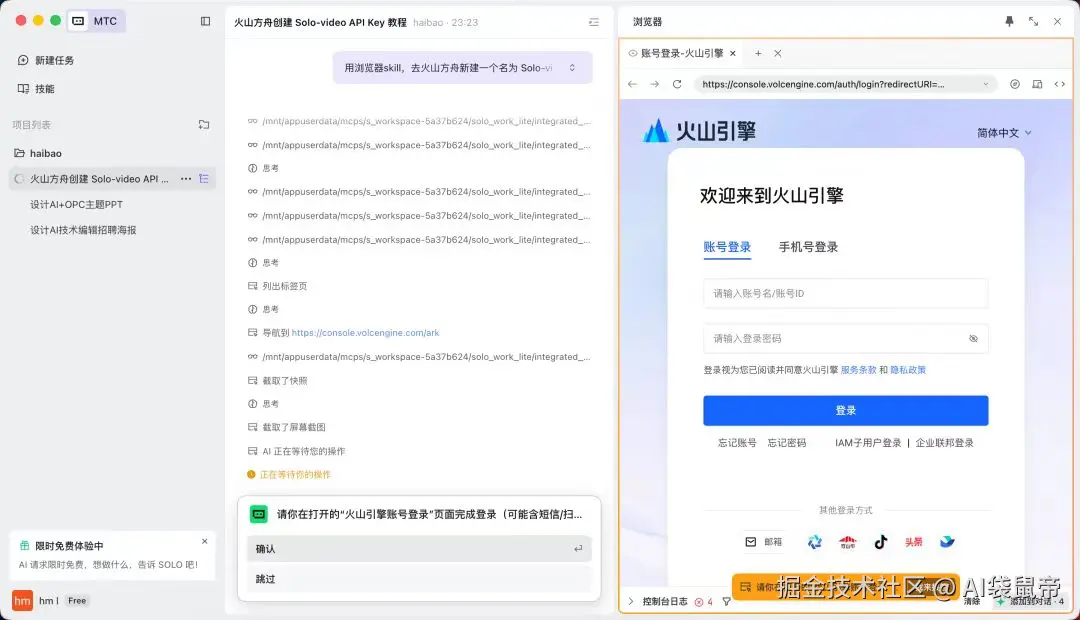This screenshot has width=1080, height=620.
Task: Open the conversation outline icon in chat header
Action: coord(594,22)
